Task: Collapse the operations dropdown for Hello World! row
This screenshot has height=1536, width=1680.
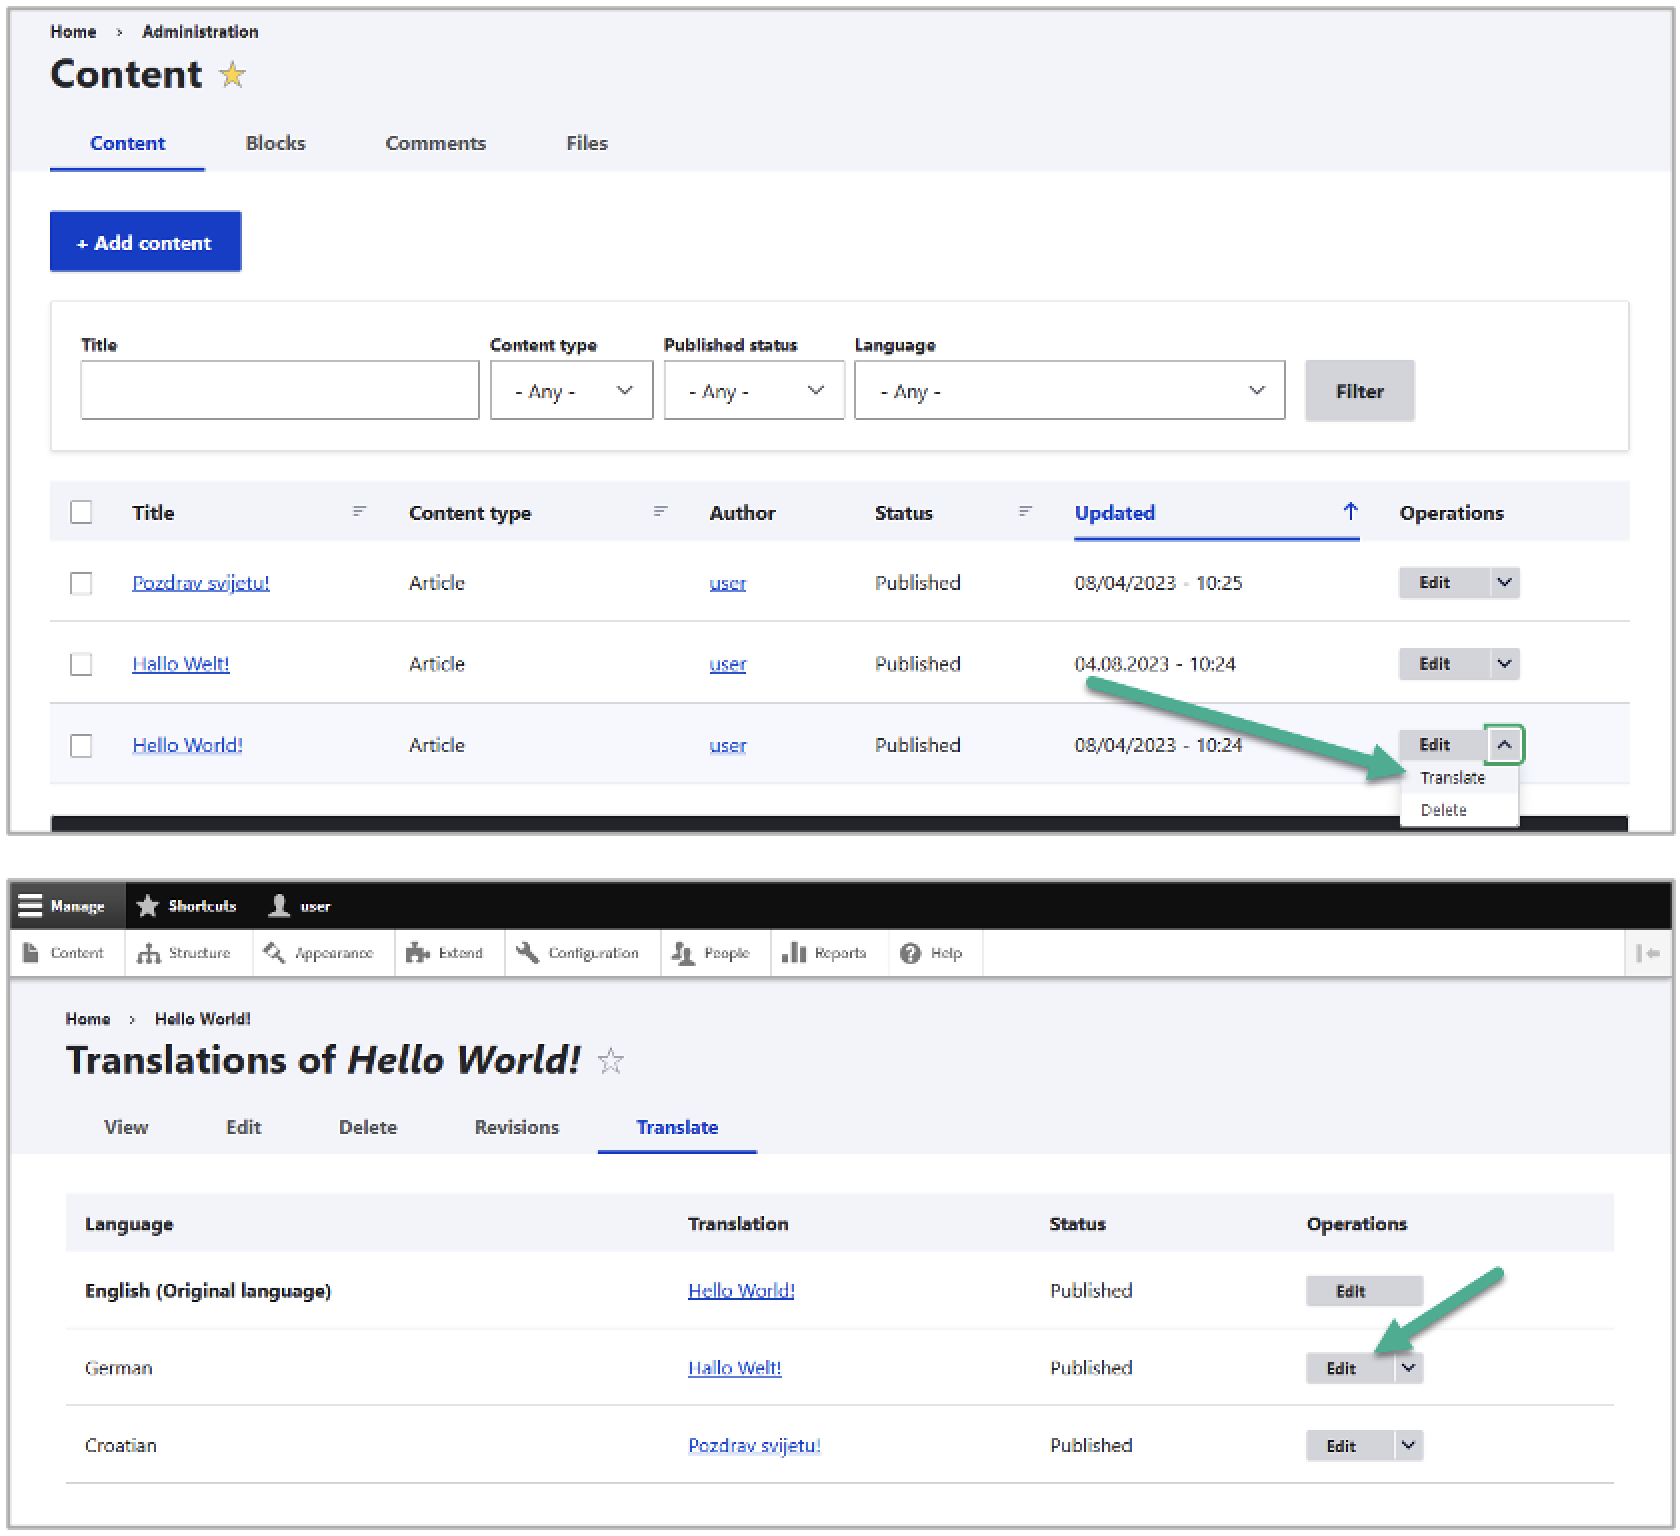Action: pos(1504,744)
